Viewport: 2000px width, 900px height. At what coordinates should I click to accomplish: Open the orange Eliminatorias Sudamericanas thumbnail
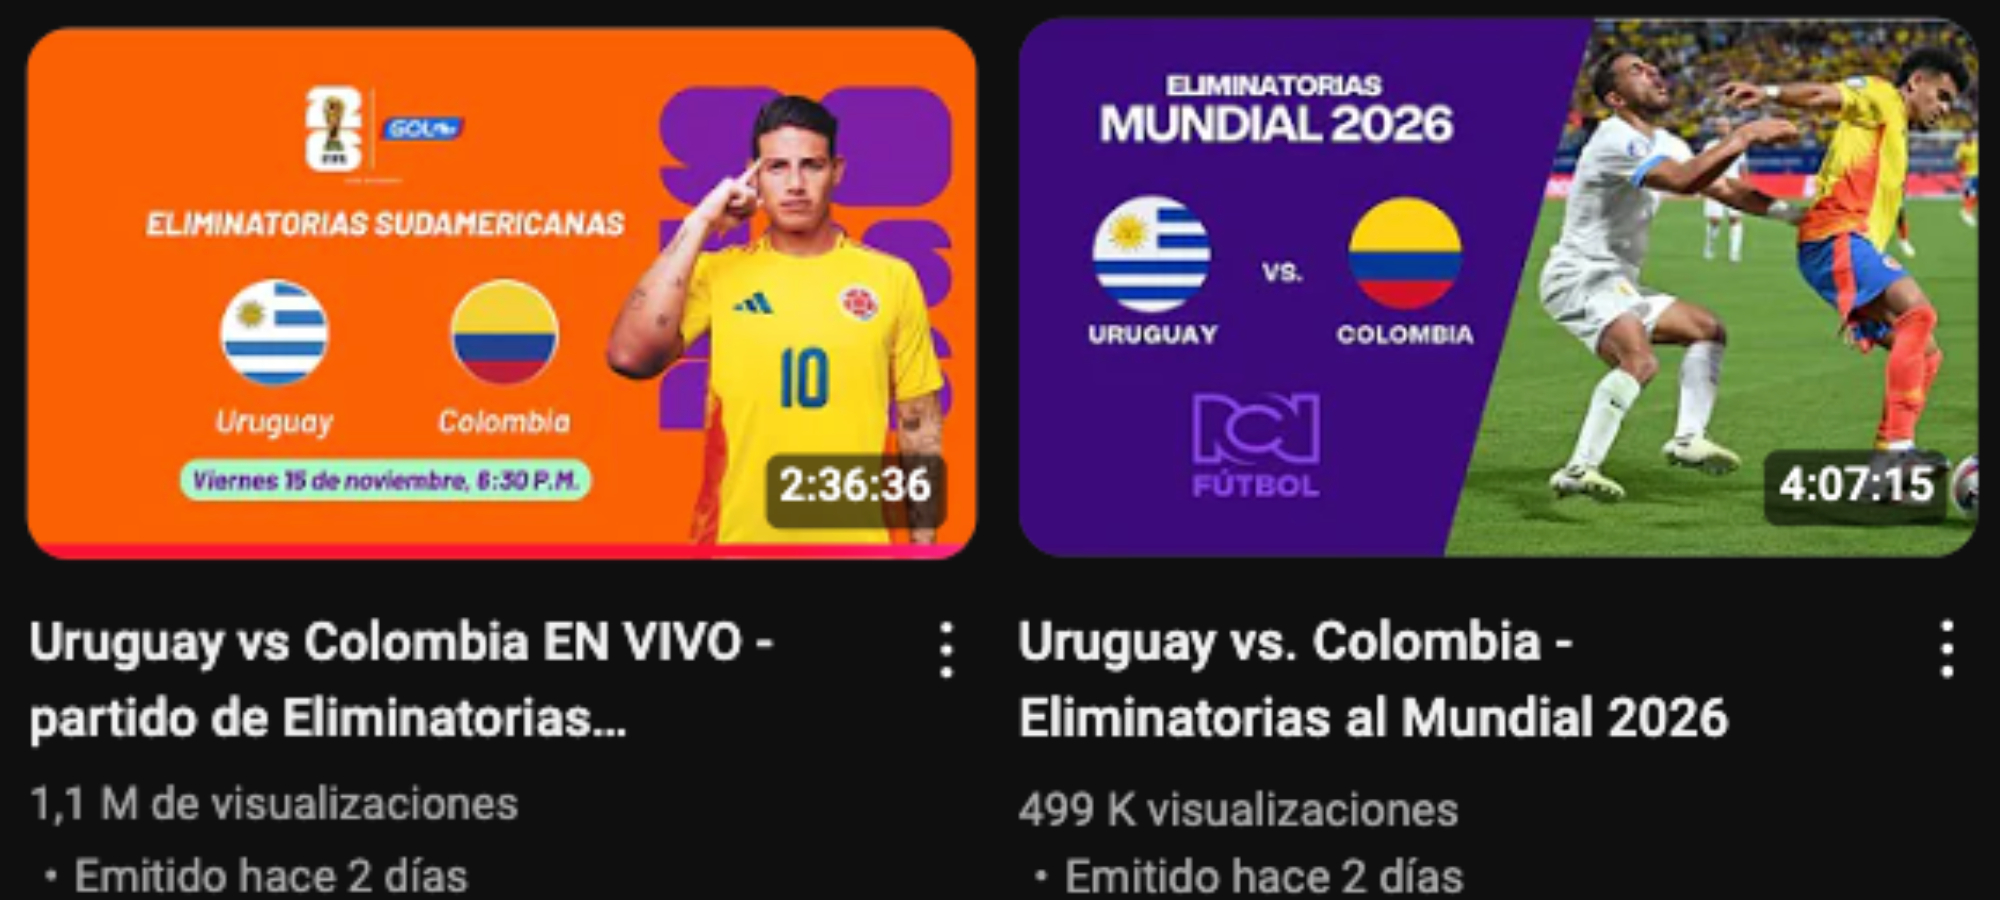click(x=501, y=292)
